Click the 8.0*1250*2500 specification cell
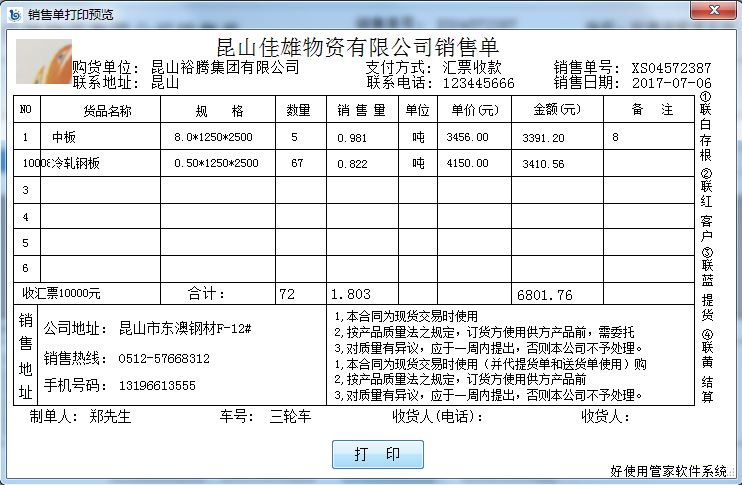742x485 pixels. 213,137
